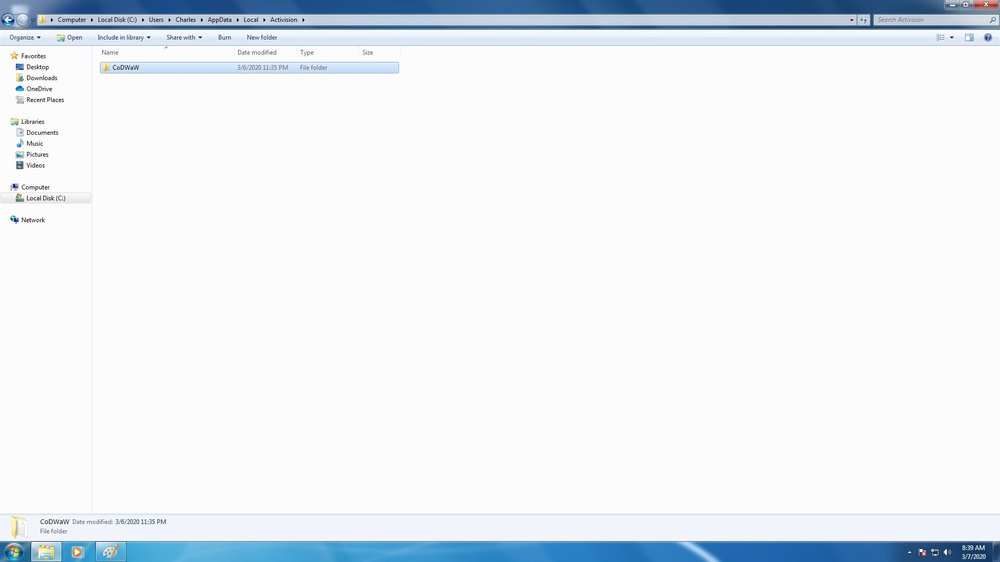Screen dimensions: 1000x562
Task: Open the view options dropdown arrow
Action: (x=952, y=38)
